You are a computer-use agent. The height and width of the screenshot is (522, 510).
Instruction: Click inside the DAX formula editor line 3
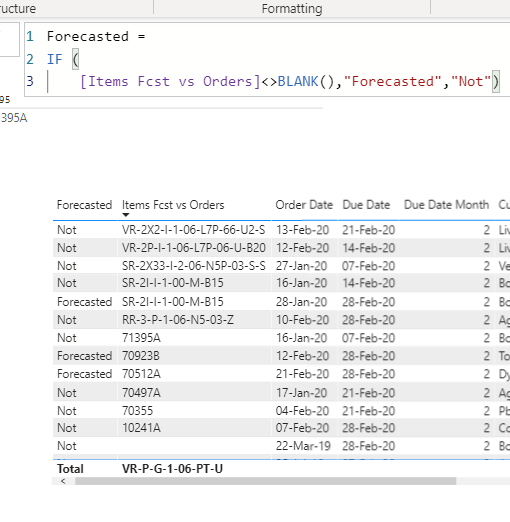click(273, 81)
